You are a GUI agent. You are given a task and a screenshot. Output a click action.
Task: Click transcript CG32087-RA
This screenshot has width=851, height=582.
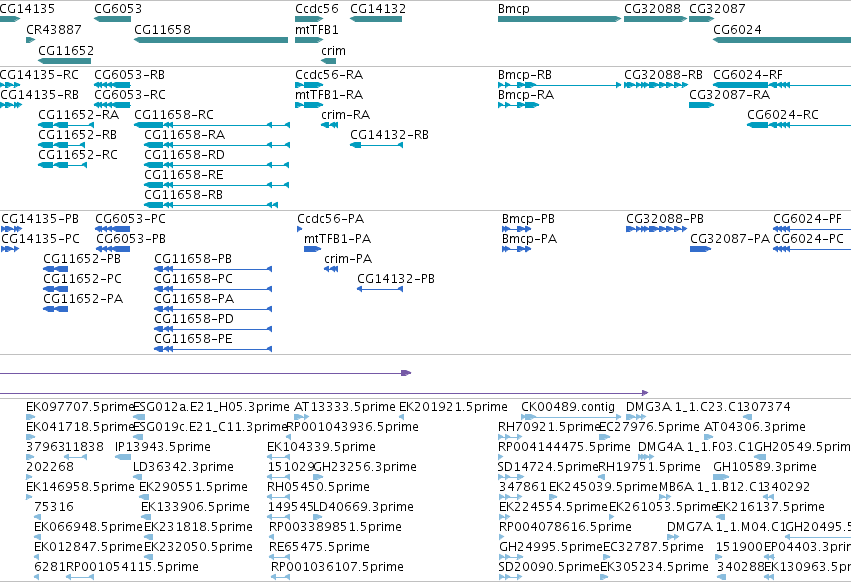click(x=702, y=105)
